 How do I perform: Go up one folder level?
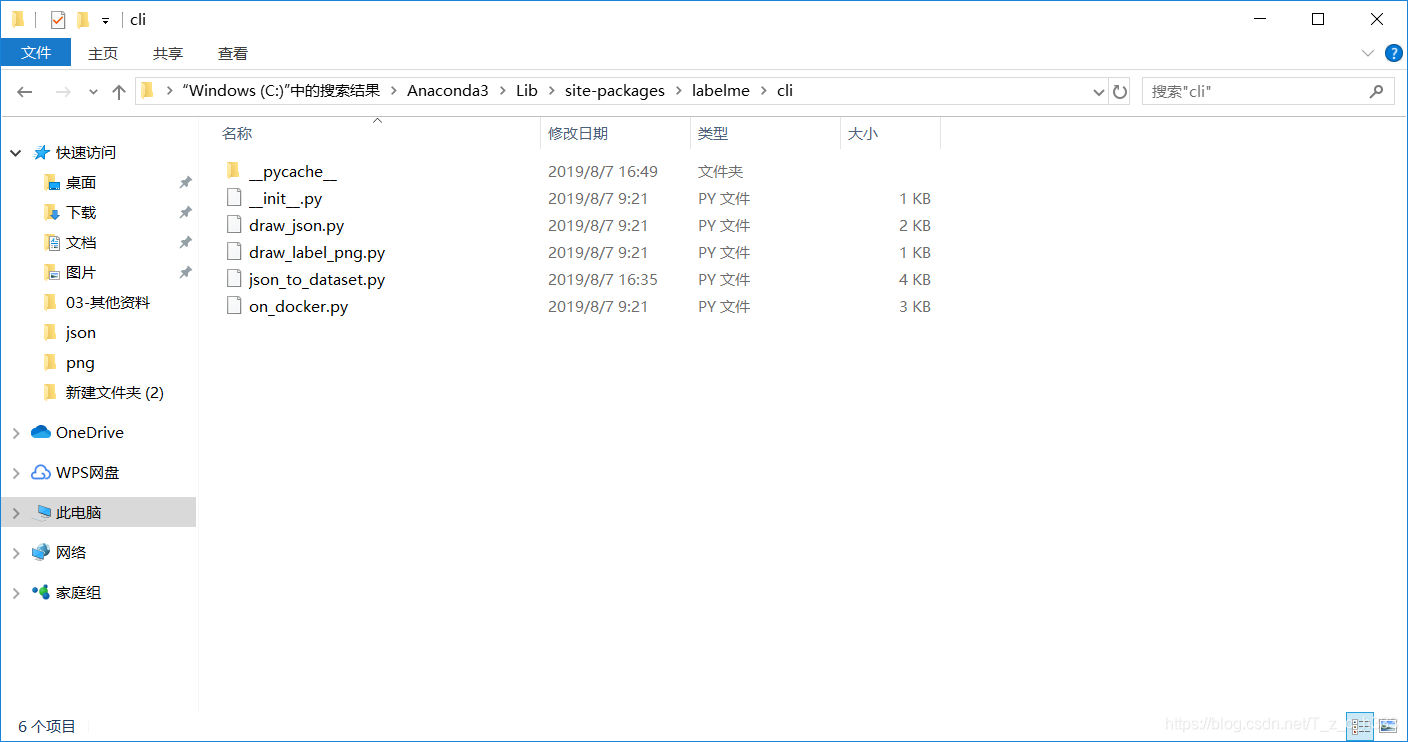coord(119,91)
